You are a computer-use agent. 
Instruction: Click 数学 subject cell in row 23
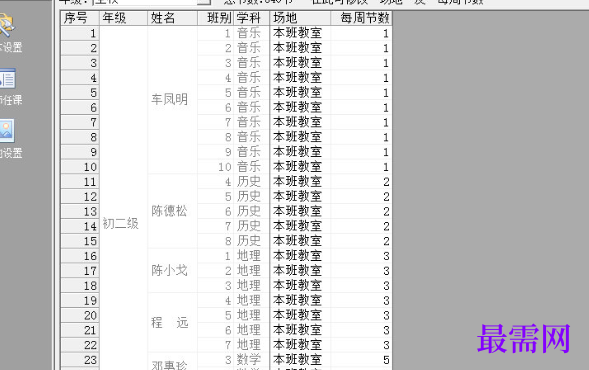pos(252,360)
